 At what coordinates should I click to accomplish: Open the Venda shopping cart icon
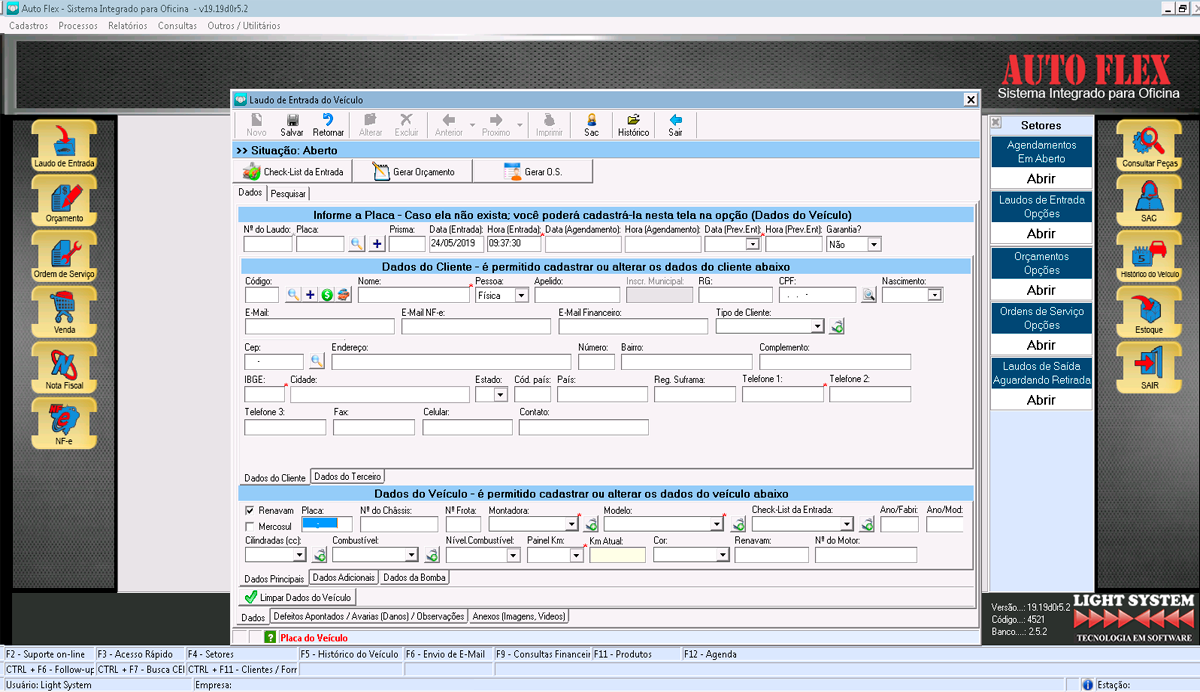pyautogui.click(x=64, y=312)
